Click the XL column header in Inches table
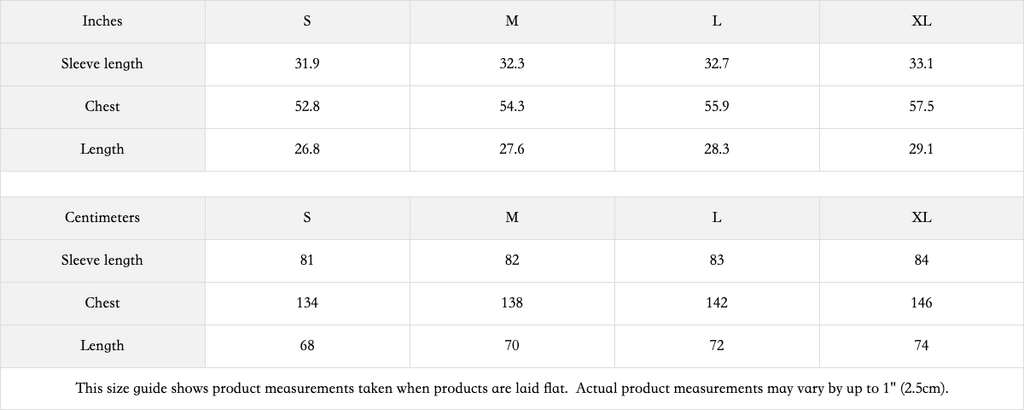Screen dimensions: 1024x410 point(921,21)
